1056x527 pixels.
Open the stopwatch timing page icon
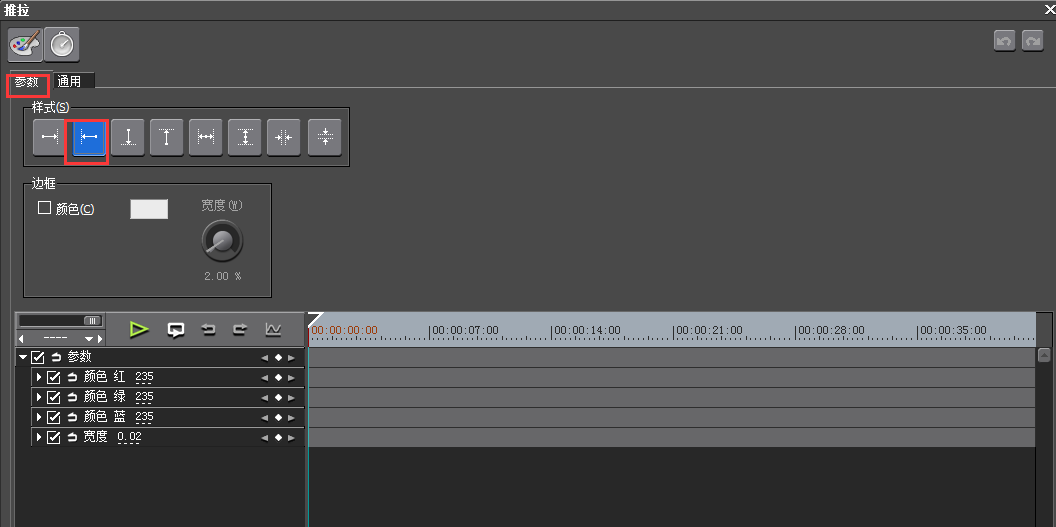coord(62,45)
